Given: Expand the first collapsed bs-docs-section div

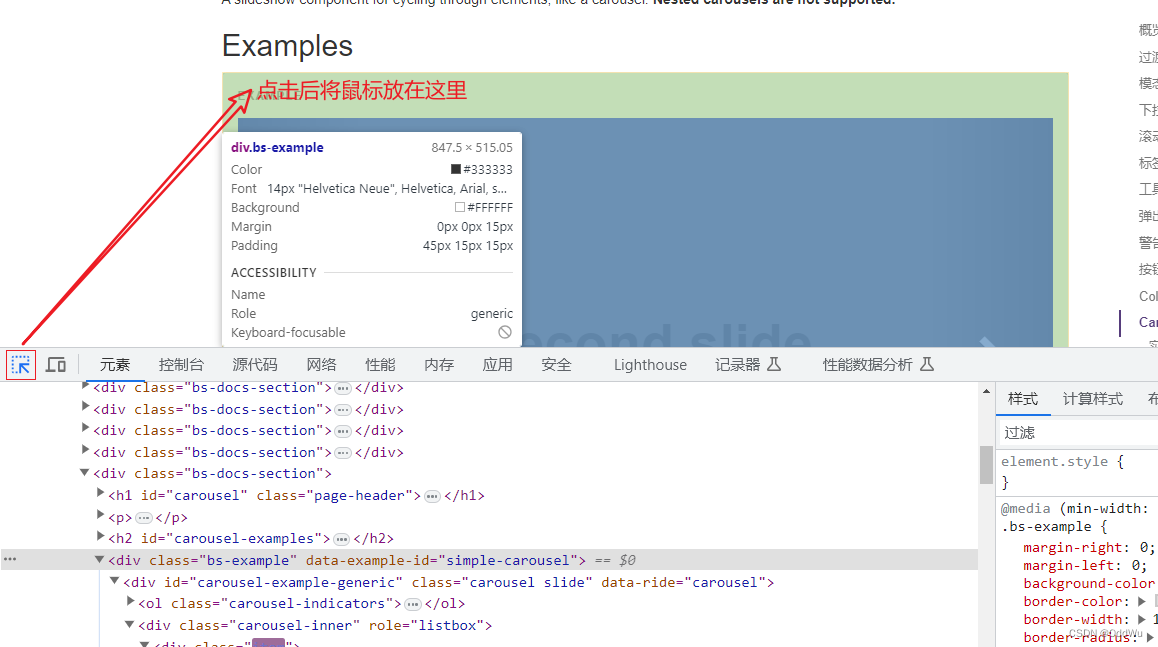Looking at the screenshot, I should coord(85,387).
